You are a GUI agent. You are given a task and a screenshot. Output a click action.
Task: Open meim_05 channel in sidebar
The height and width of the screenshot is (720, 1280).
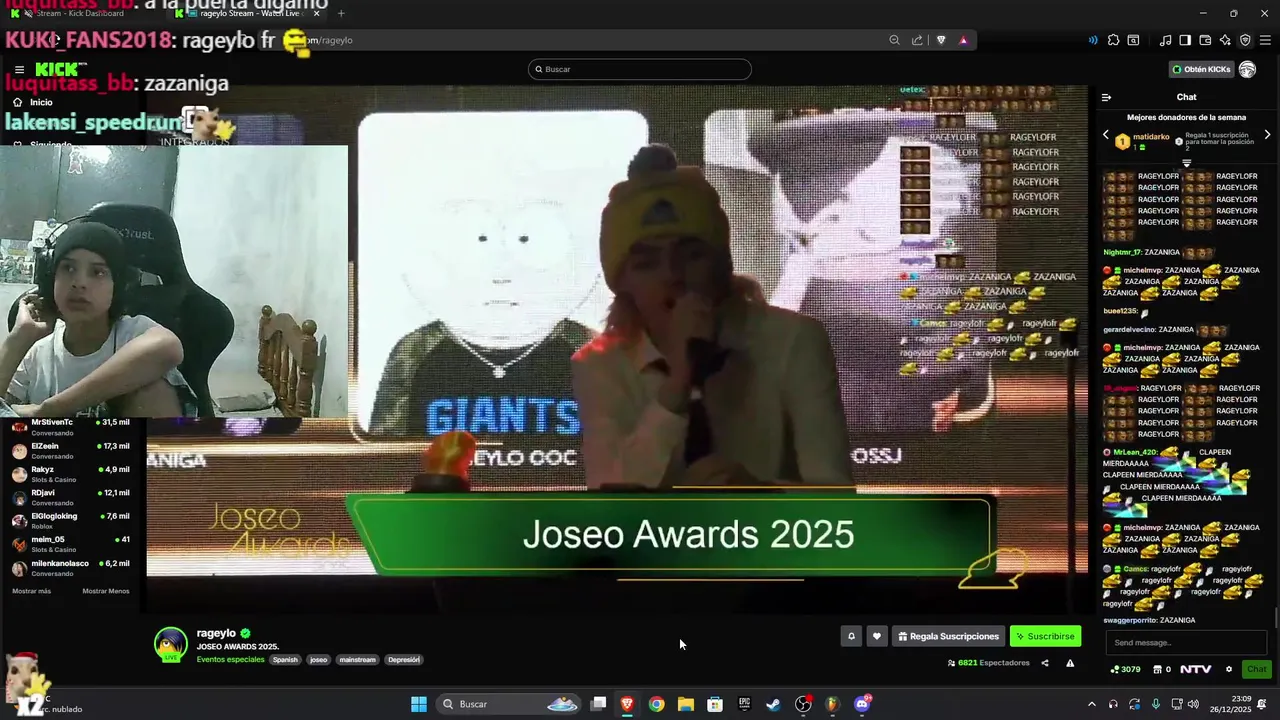(x=70, y=544)
